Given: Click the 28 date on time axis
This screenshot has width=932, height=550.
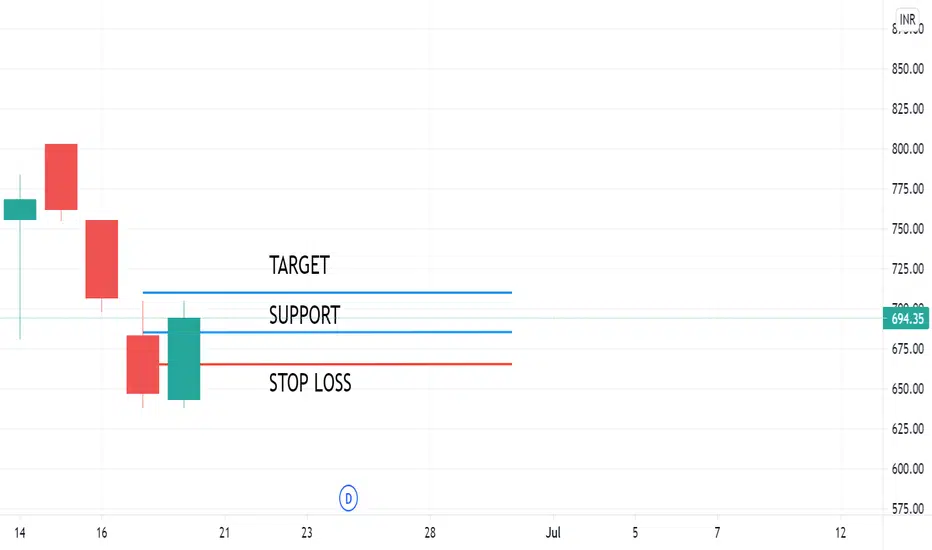Looking at the screenshot, I should [430, 532].
